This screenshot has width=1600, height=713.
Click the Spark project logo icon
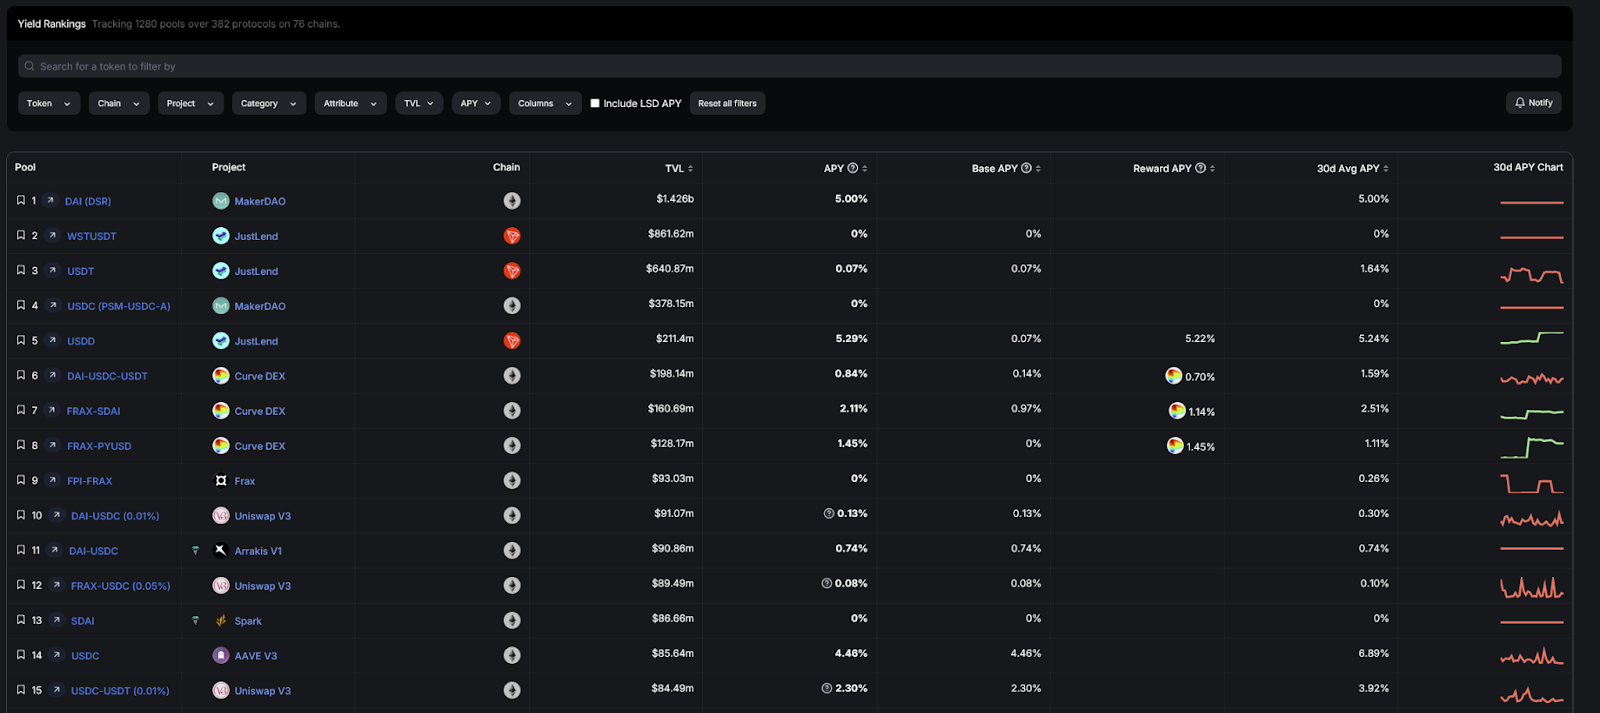[x=221, y=621]
